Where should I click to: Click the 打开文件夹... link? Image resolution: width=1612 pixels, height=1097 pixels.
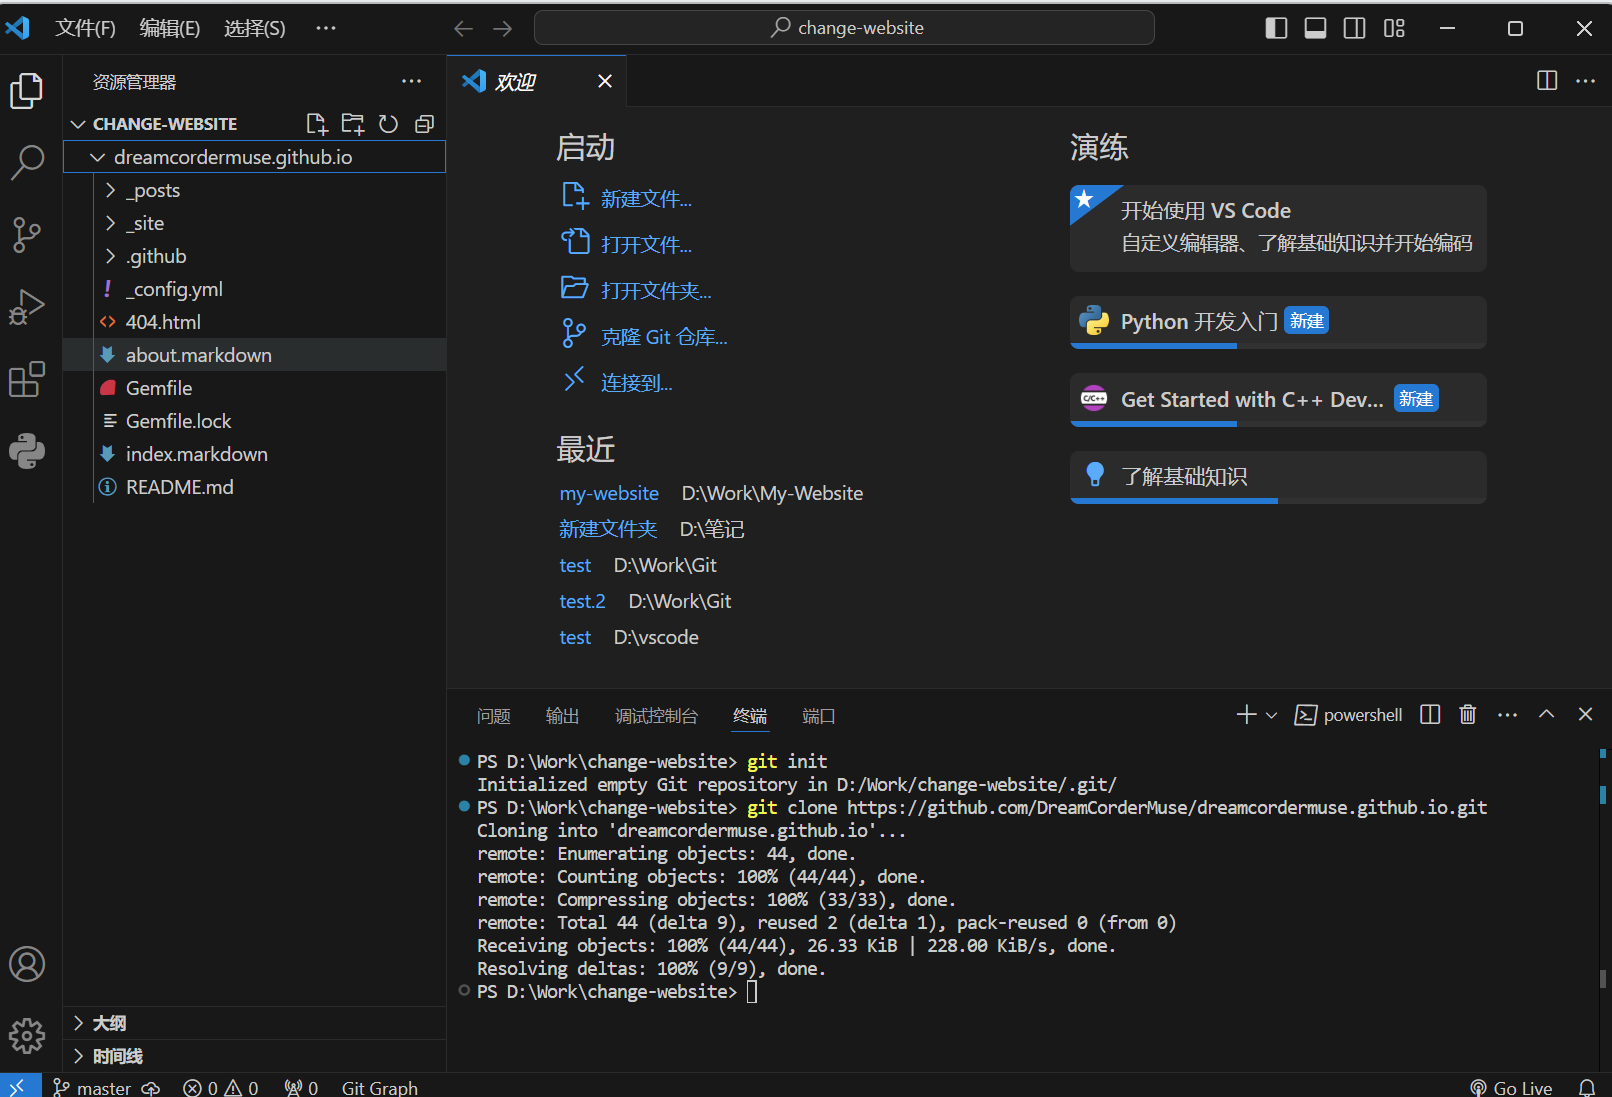[x=656, y=291]
